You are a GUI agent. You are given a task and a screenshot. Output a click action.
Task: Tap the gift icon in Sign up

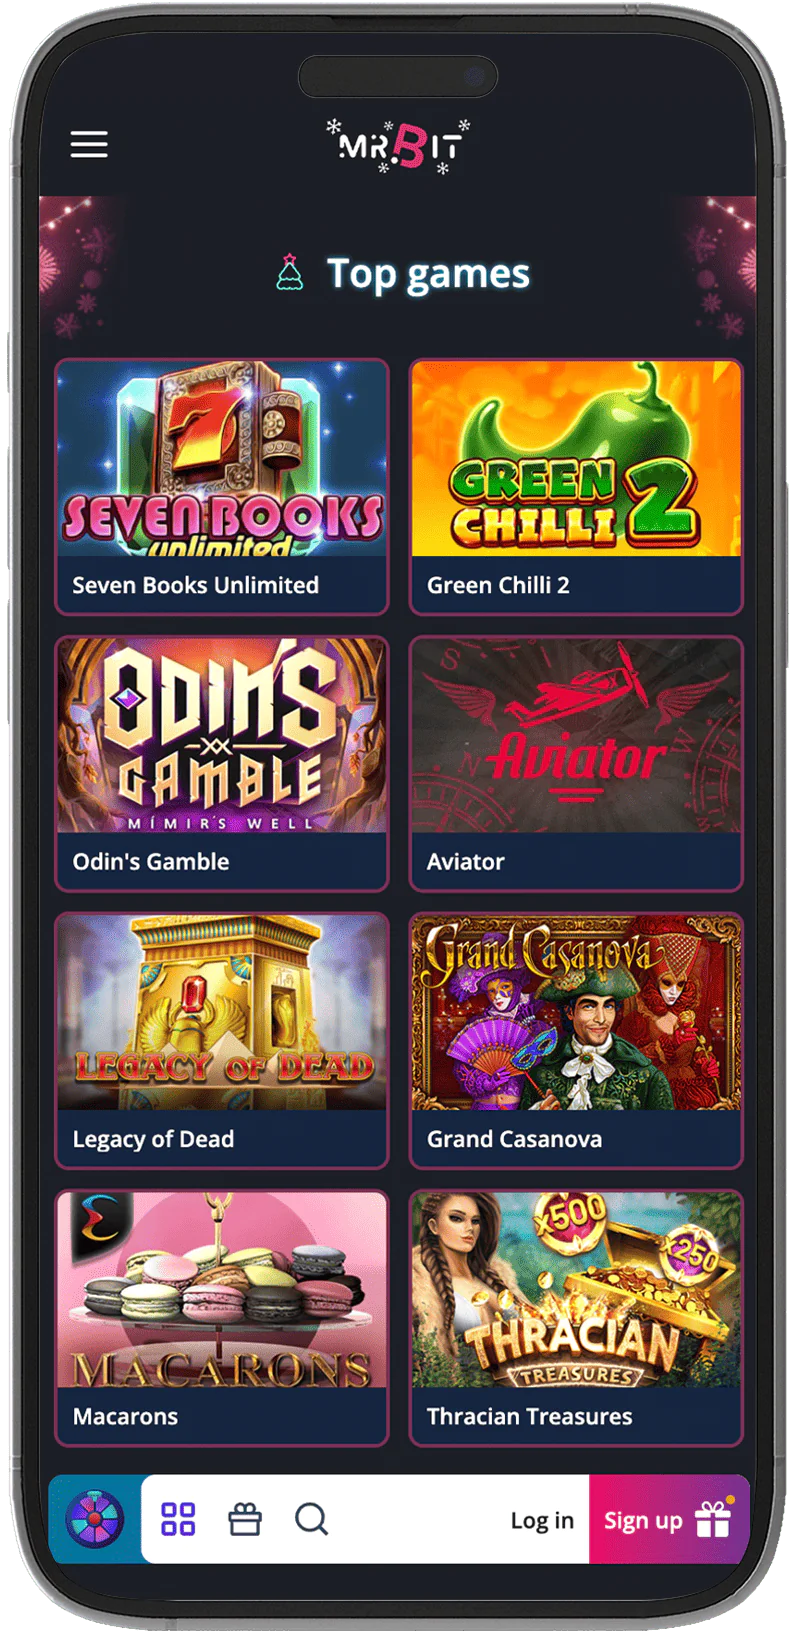click(x=714, y=1519)
